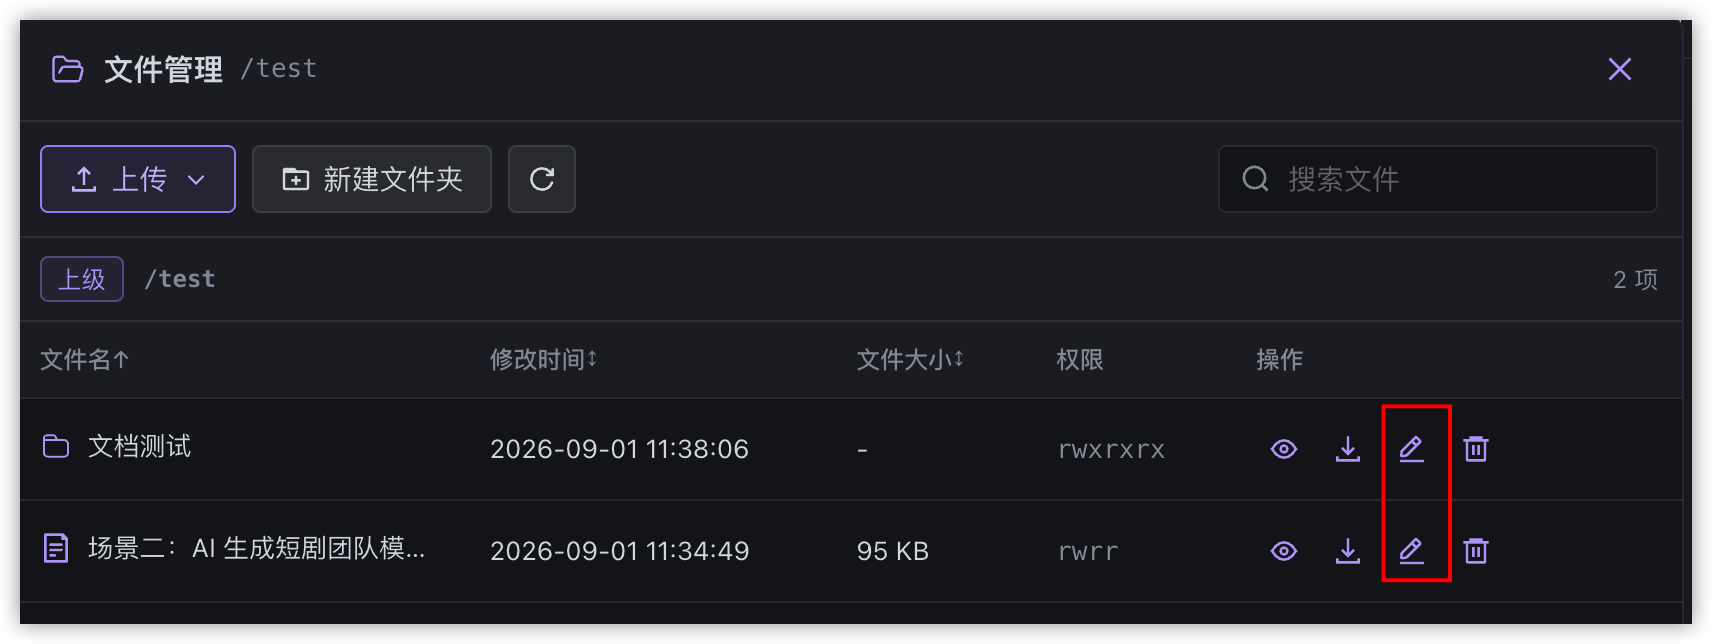Delete the 场景二 document file
1712x644 pixels.
pyautogui.click(x=1475, y=551)
